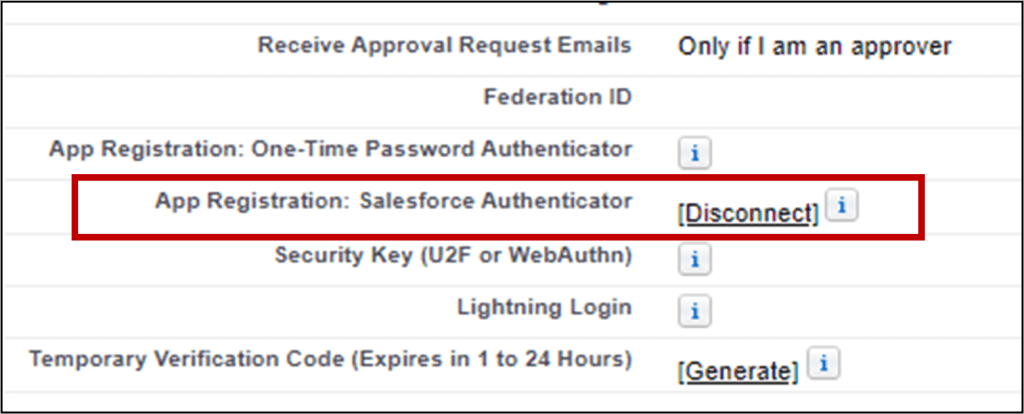The height and width of the screenshot is (414, 1024).
Task: Click the 'App Registration: Salesforce Authenticator' label
Action: coord(393,201)
